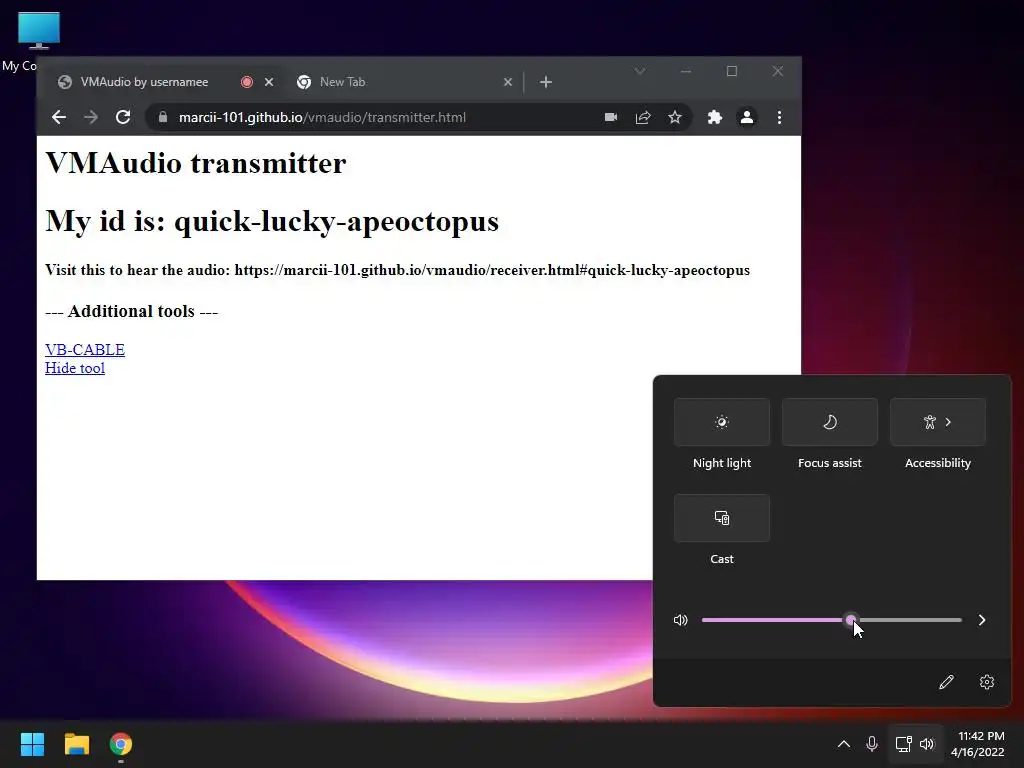
Task: Click network icon in system tray
Action: [x=903, y=744]
